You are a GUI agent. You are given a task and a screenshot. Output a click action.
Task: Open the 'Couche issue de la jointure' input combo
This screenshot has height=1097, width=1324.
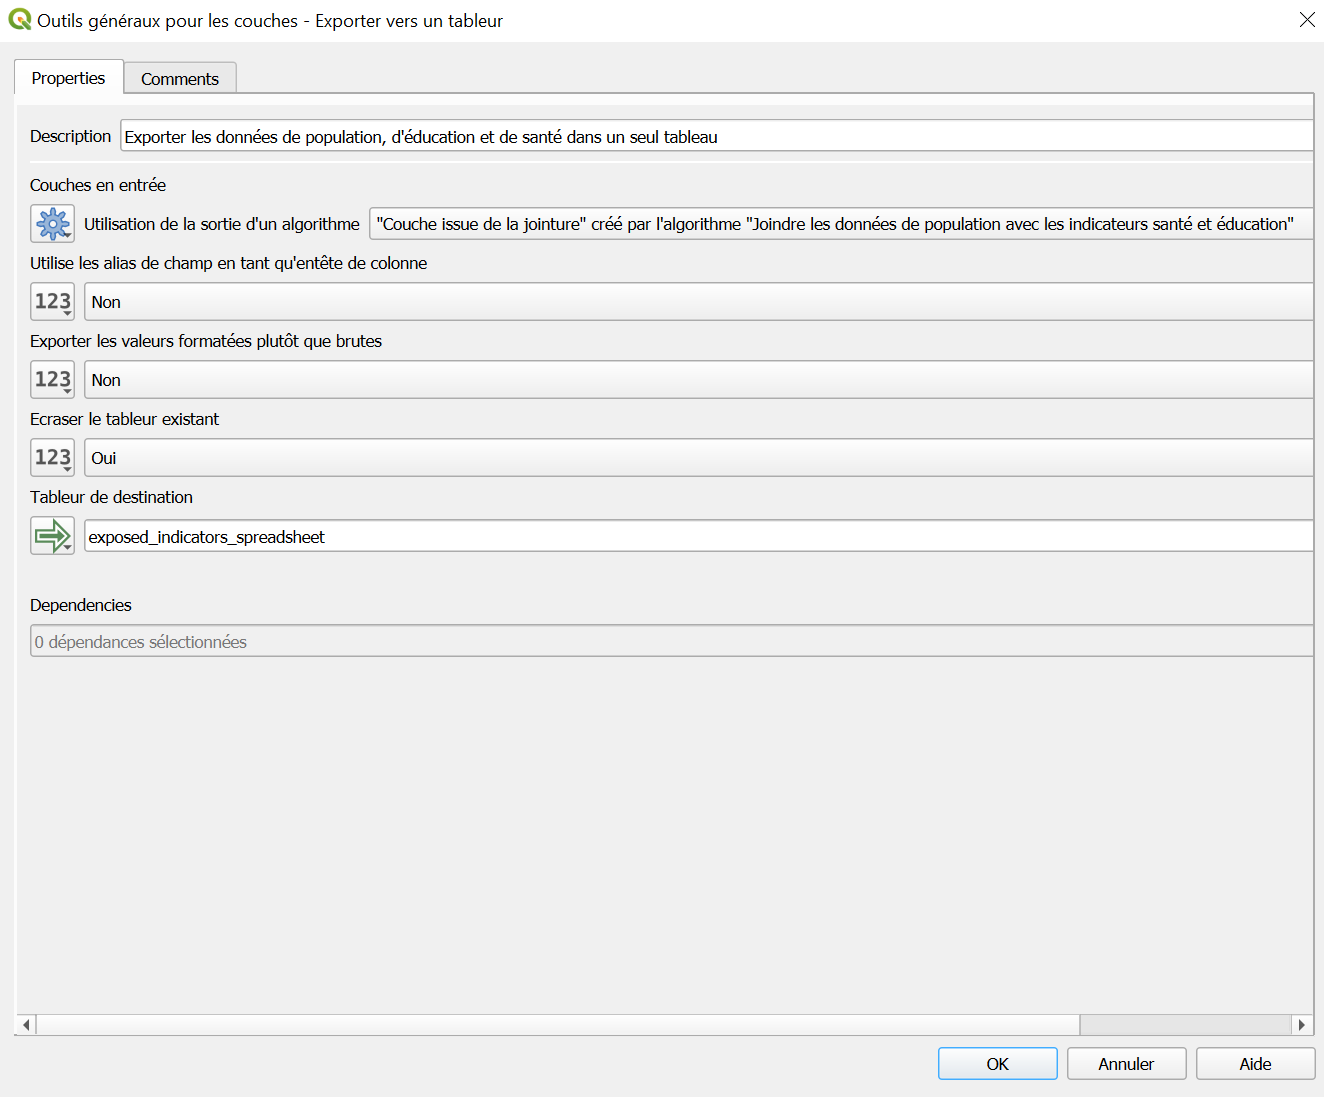(840, 224)
